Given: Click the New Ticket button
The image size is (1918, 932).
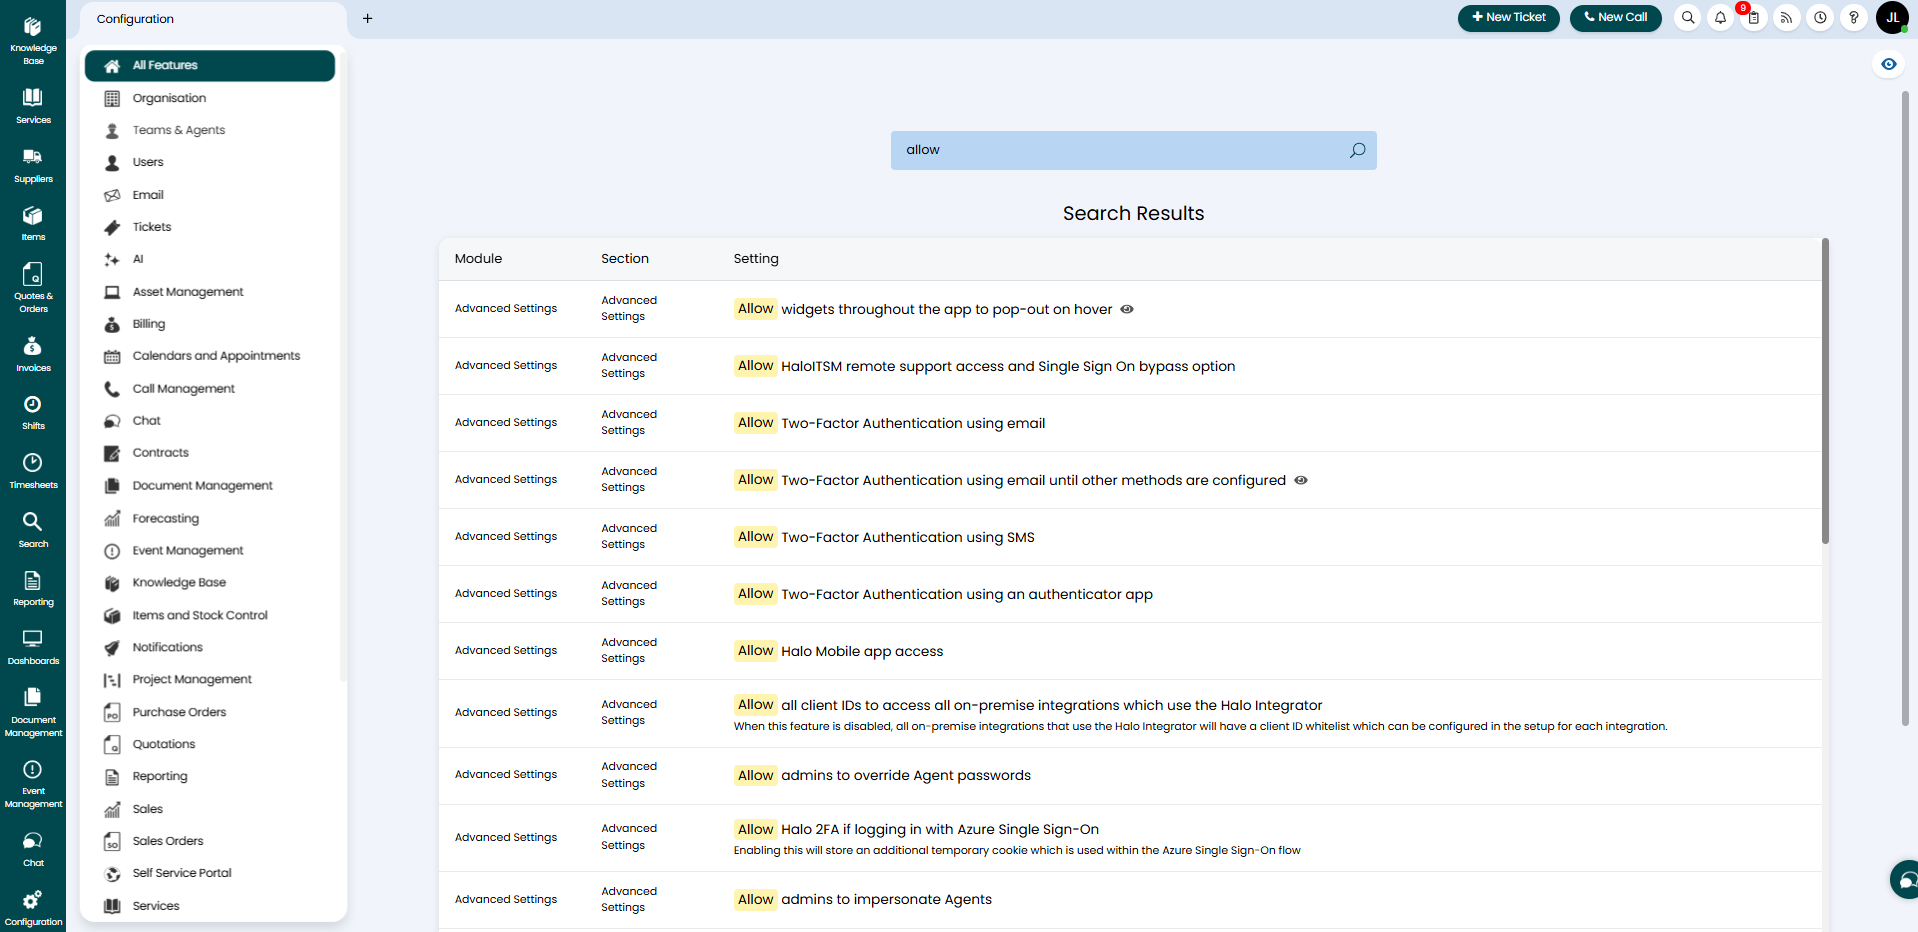Looking at the screenshot, I should (1508, 18).
